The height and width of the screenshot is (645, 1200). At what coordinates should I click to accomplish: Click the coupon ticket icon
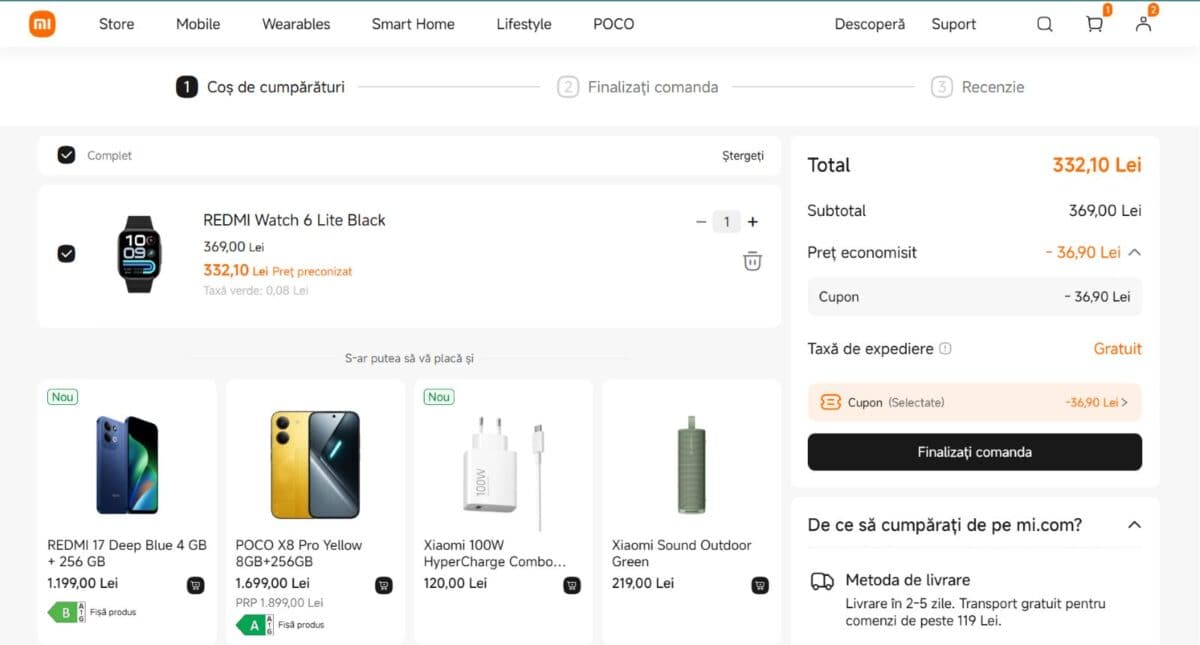point(830,402)
